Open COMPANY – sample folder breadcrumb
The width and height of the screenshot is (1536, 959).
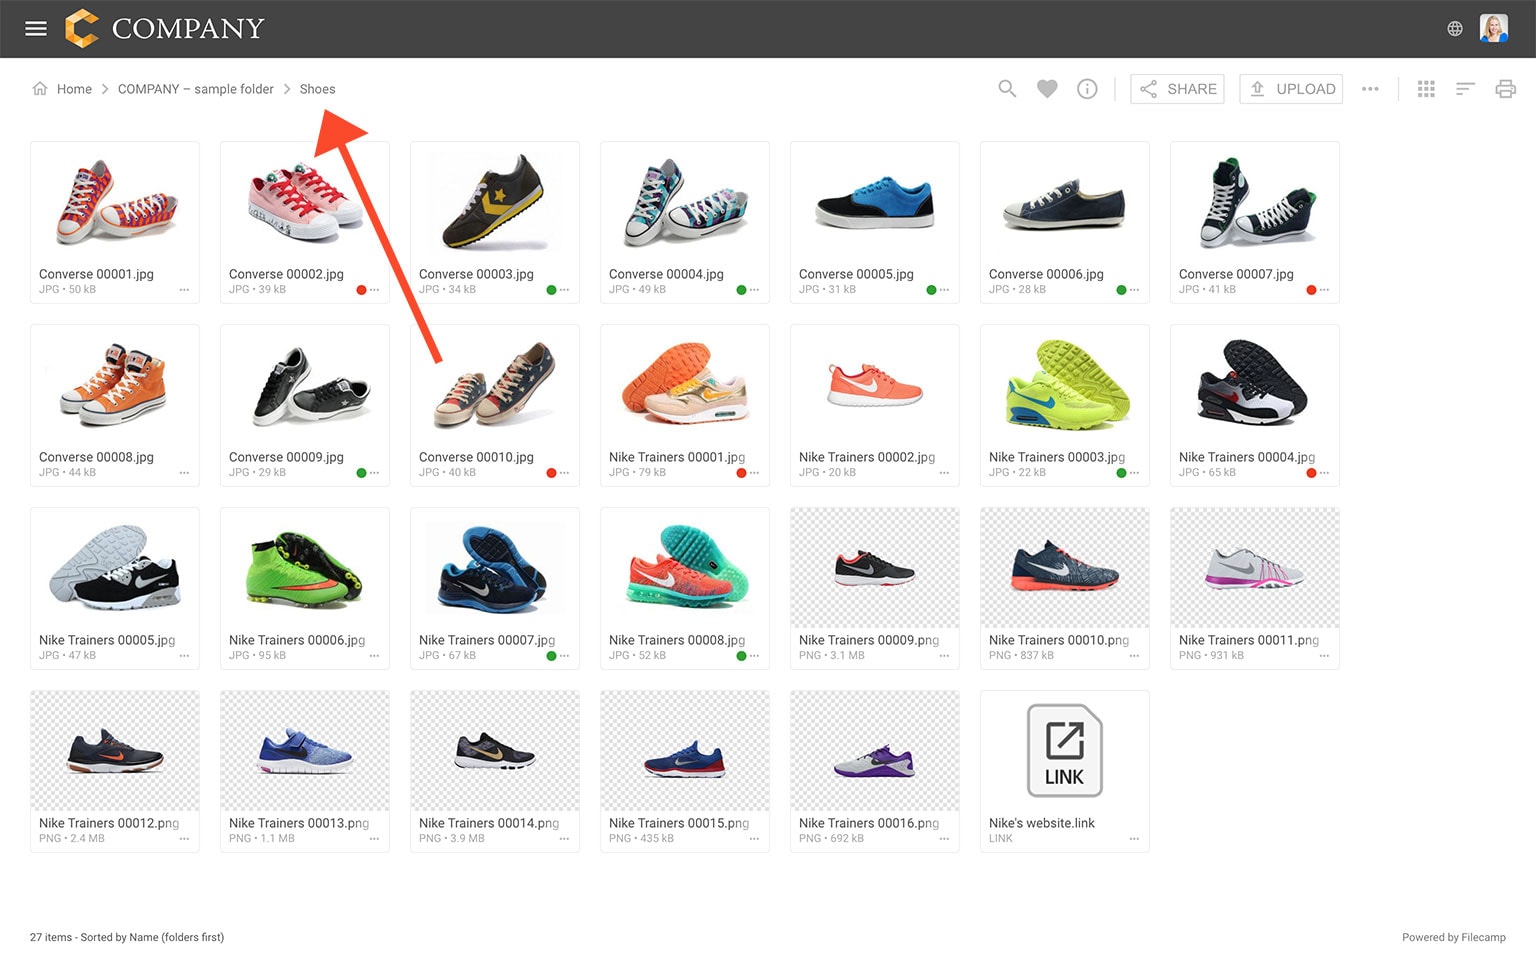pos(196,89)
